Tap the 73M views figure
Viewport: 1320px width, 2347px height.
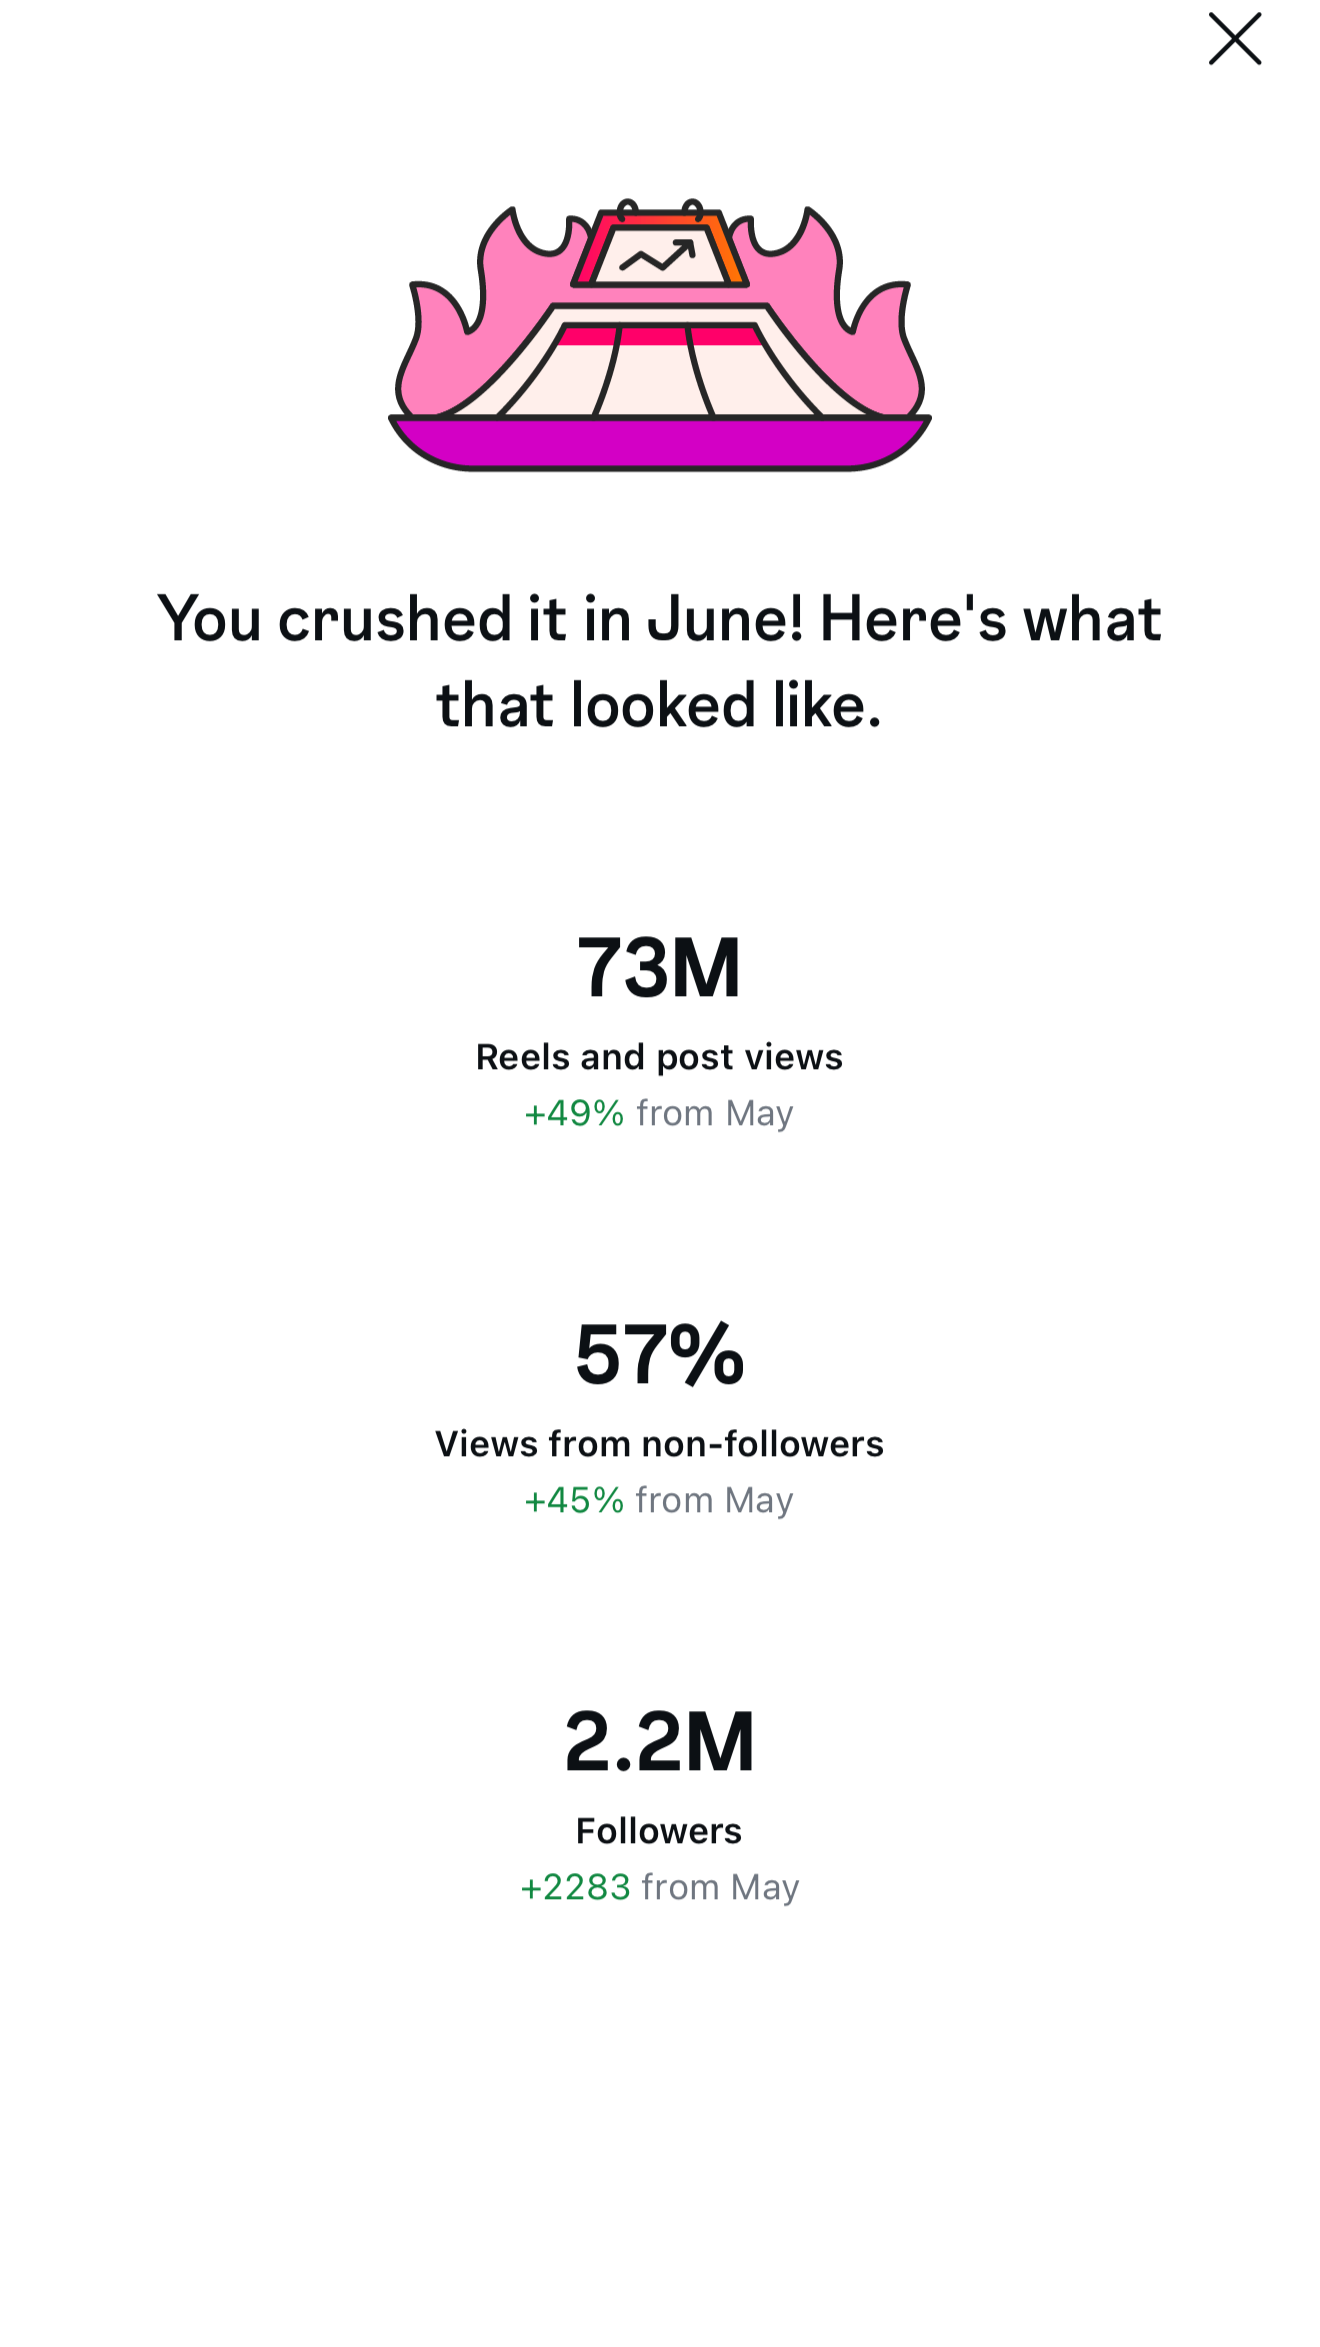pos(659,967)
